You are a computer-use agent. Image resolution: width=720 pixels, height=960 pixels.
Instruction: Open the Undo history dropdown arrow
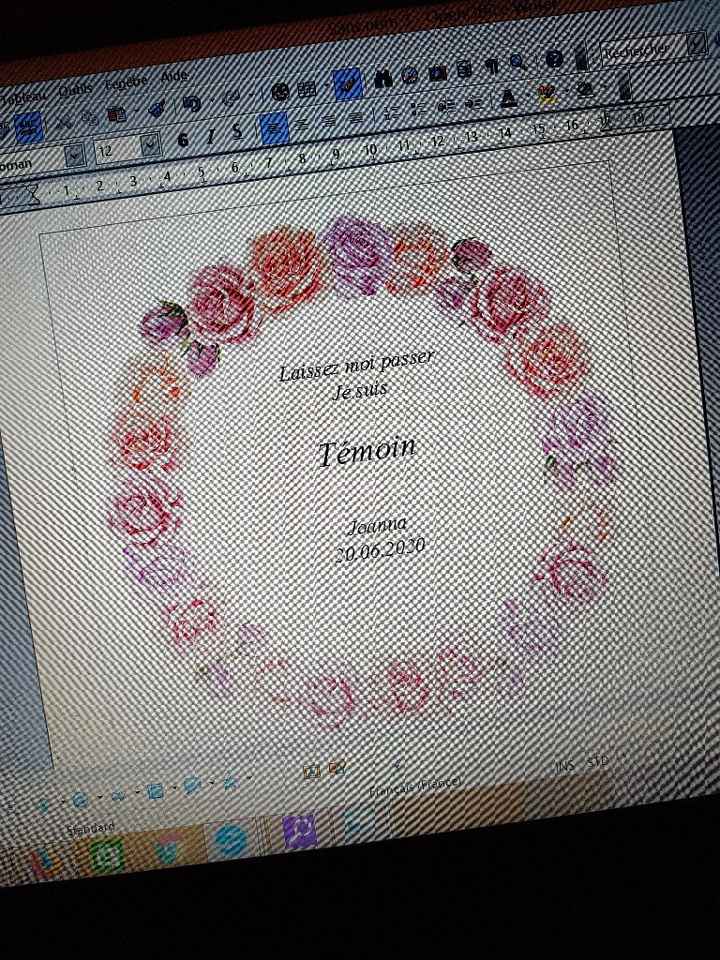(211, 102)
